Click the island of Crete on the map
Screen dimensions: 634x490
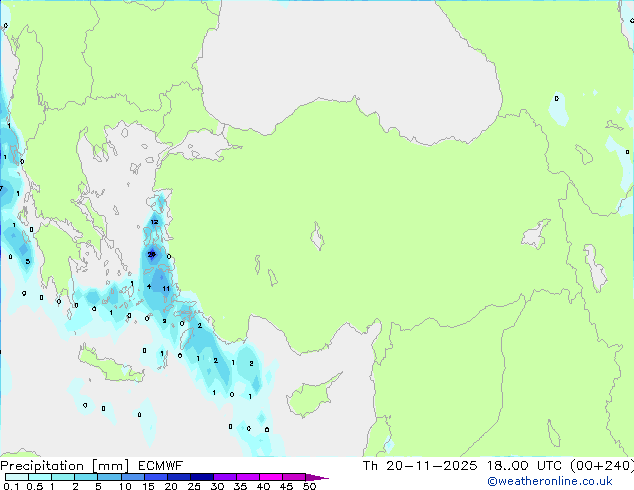pos(109,365)
